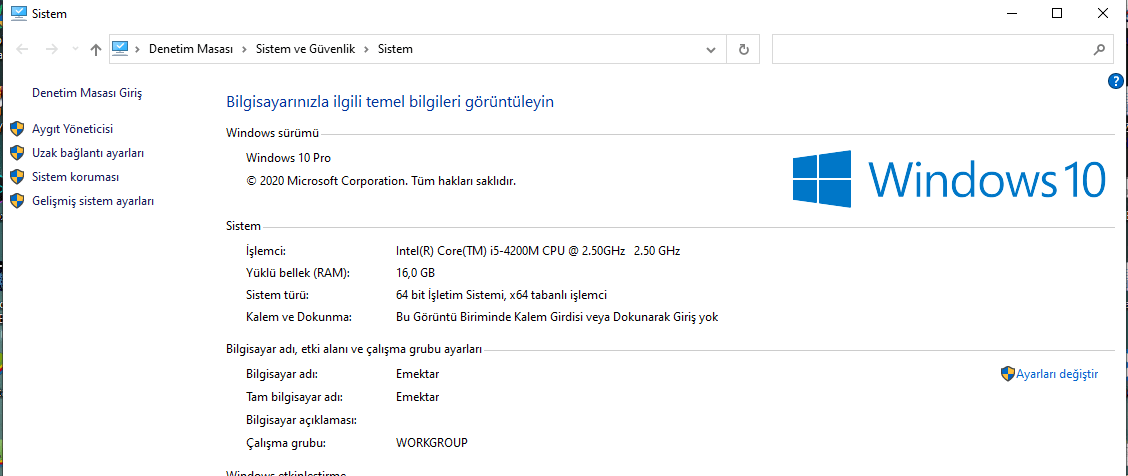Click the computer icon in address bar

coord(120,49)
